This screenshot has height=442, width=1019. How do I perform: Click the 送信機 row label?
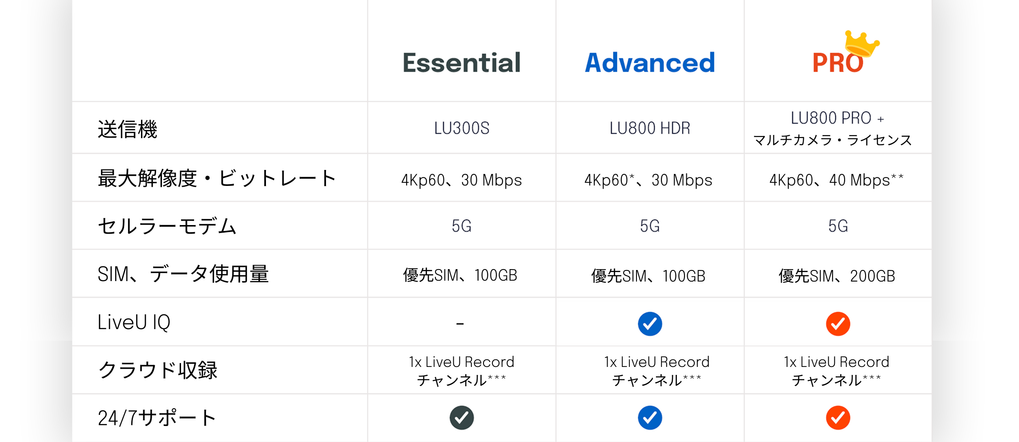[x=127, y=129]
